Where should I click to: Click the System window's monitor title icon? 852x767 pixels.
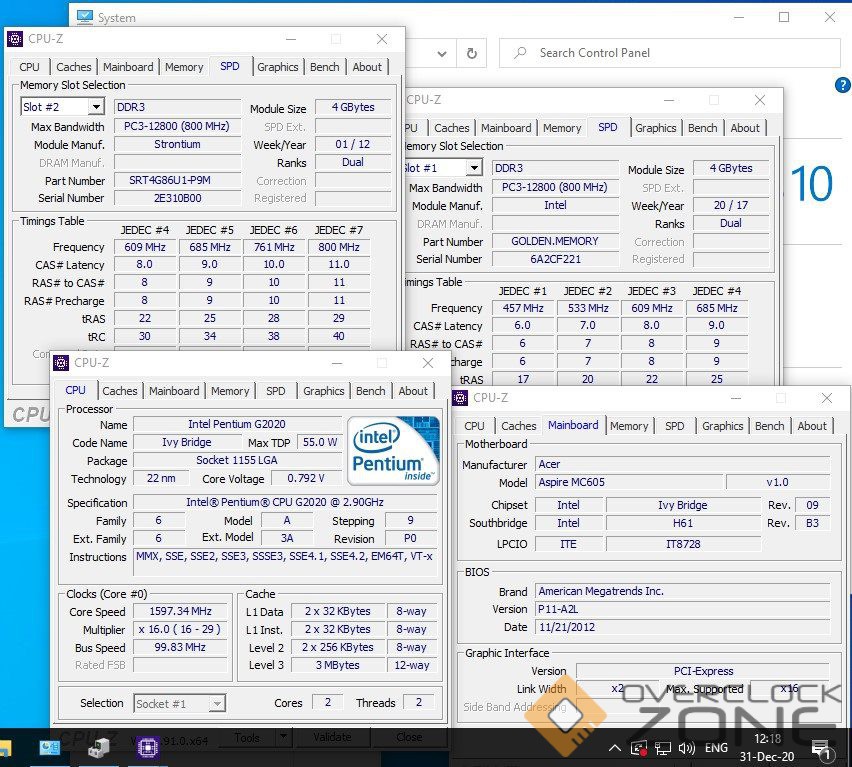pyautogui.click(x=85, y=17)
